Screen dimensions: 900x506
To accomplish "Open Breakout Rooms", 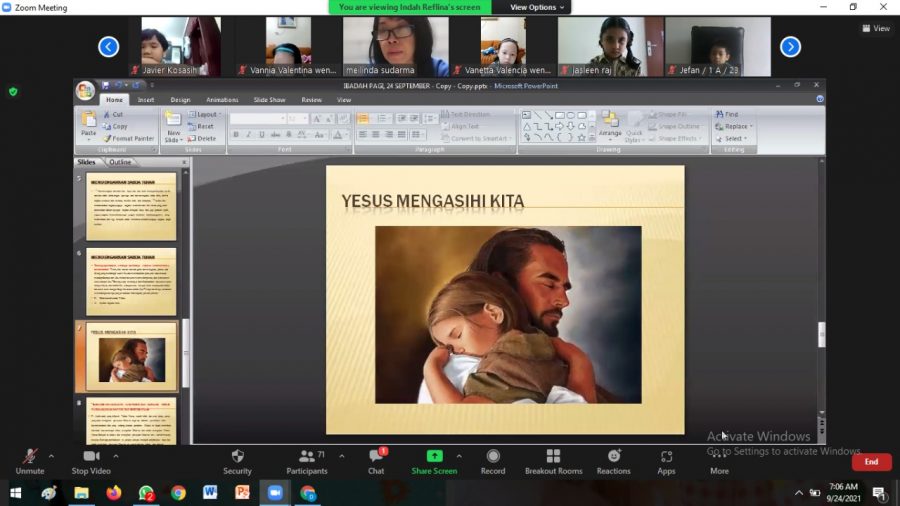I will 553,457.
